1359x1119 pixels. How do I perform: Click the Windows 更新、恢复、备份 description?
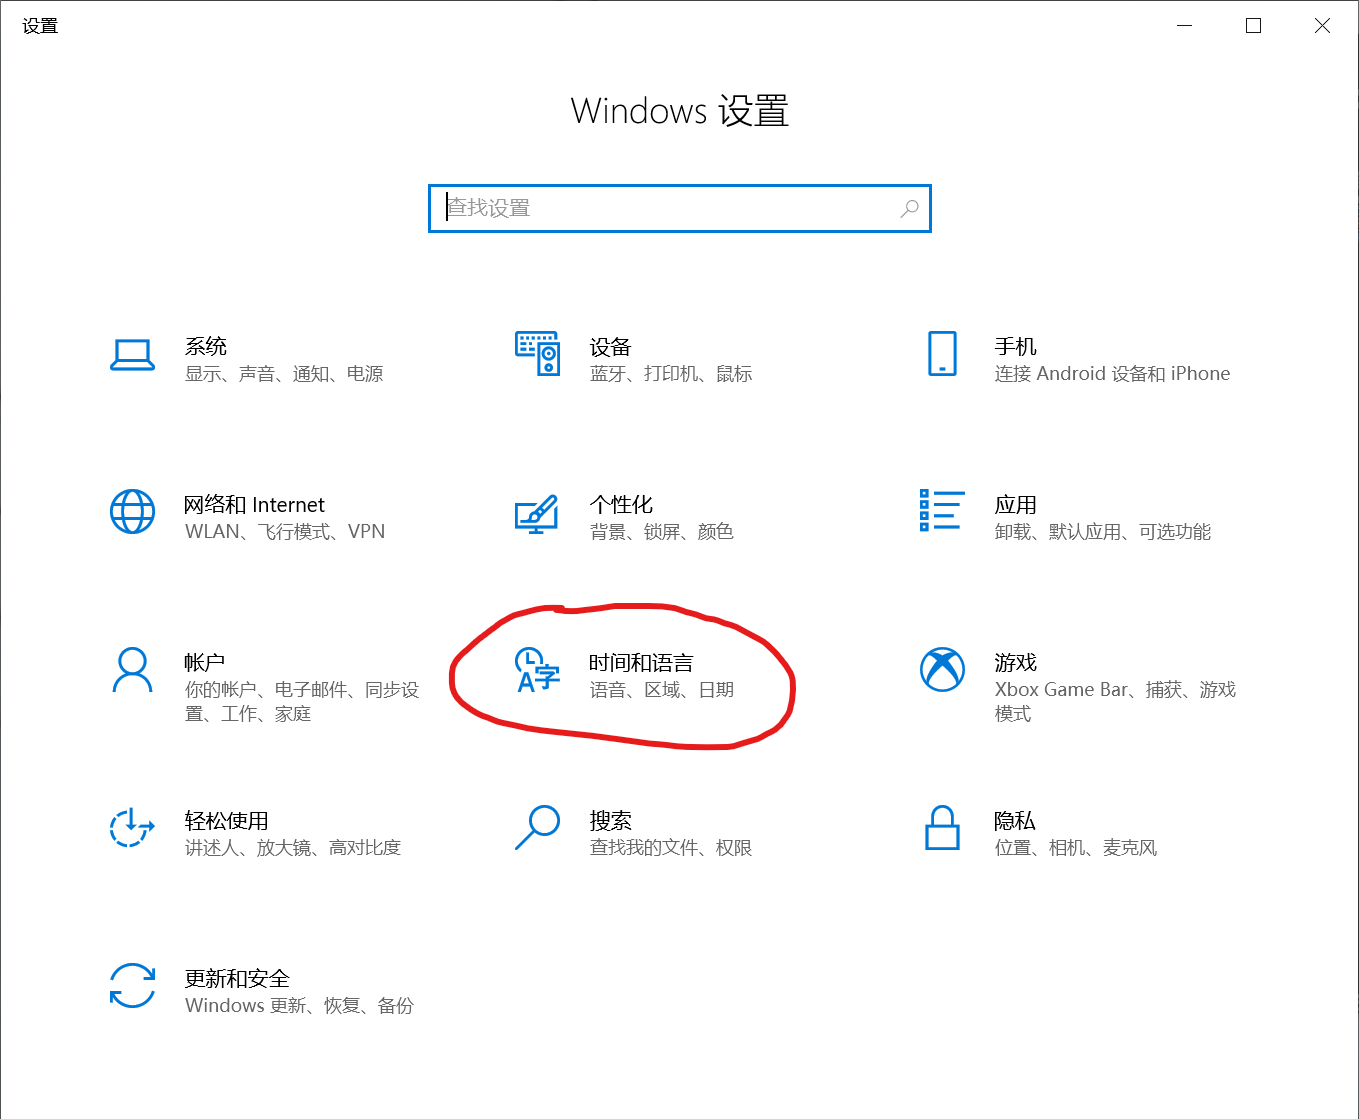299,1006
